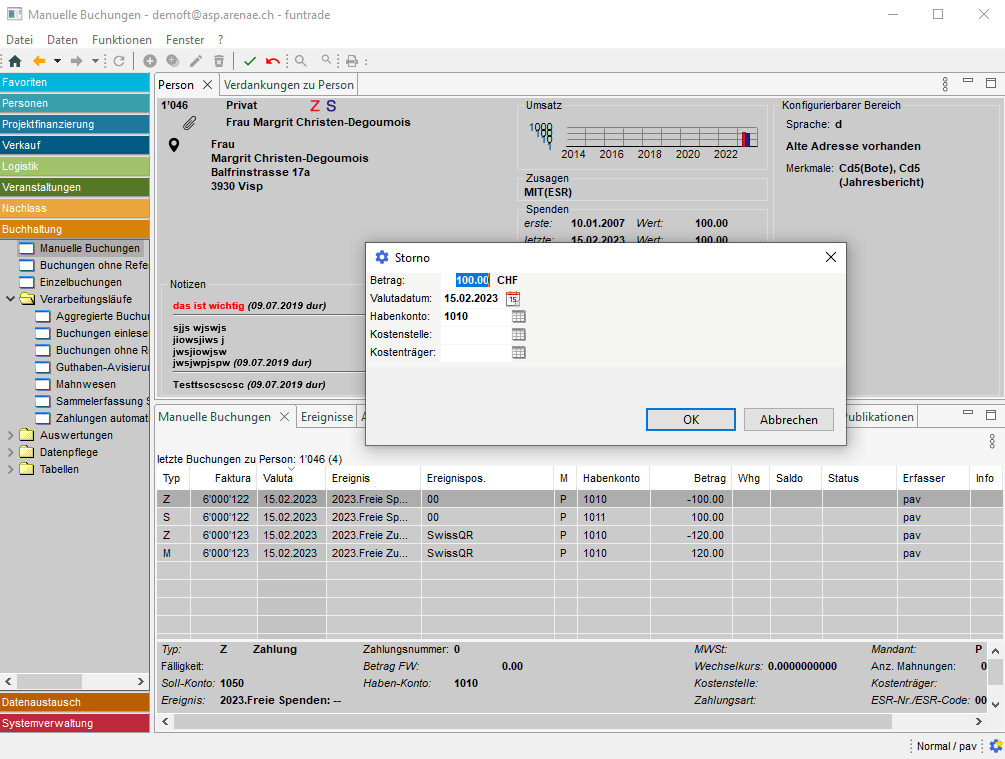Image resolution: width=1005 pixels, height=759 pixels.
Task: Click the red undo arrow icon
Action: [273, 61]
